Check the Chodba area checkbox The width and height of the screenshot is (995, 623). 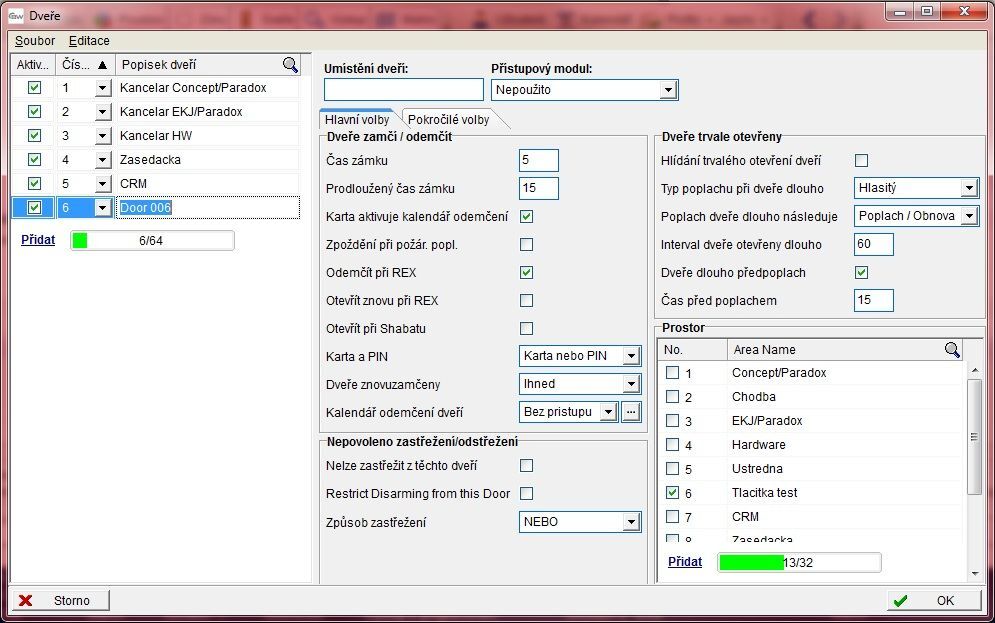pos(673,397)
